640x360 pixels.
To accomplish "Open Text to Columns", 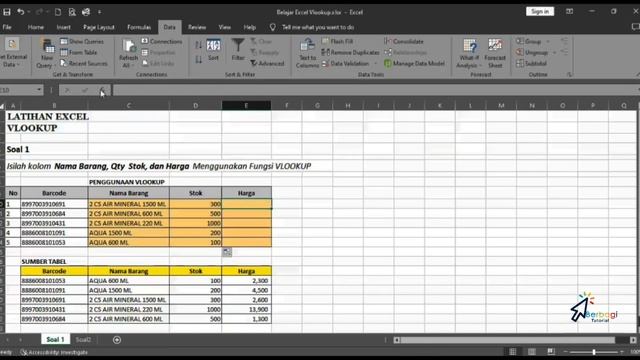I will (x=307, y=54).
